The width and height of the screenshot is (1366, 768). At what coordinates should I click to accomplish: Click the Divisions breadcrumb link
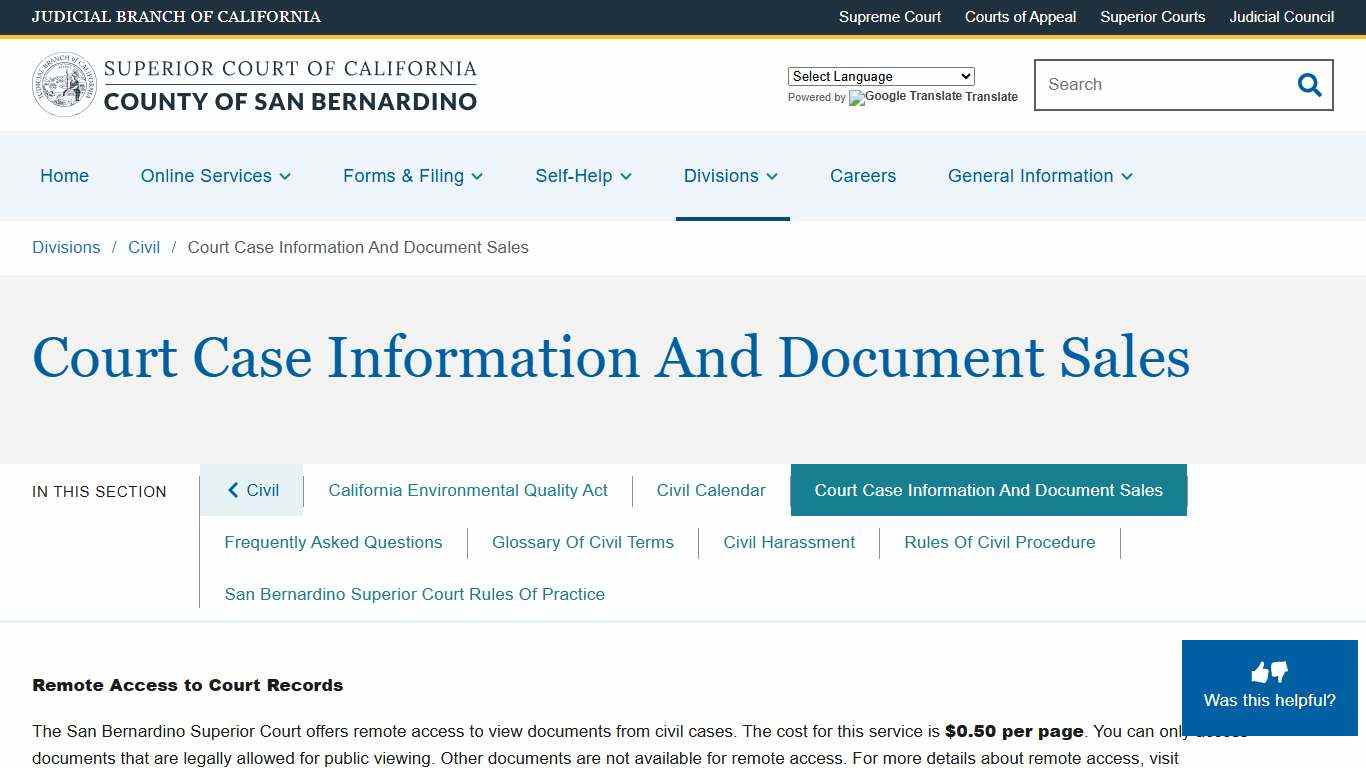click(66, 247)
